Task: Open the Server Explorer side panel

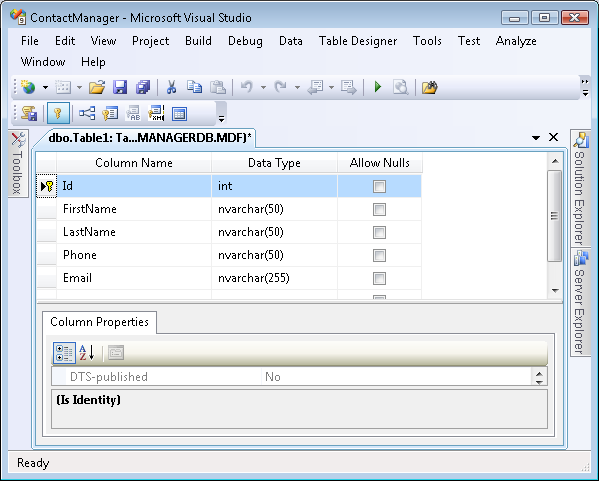Action: click(x=580, y=302)
